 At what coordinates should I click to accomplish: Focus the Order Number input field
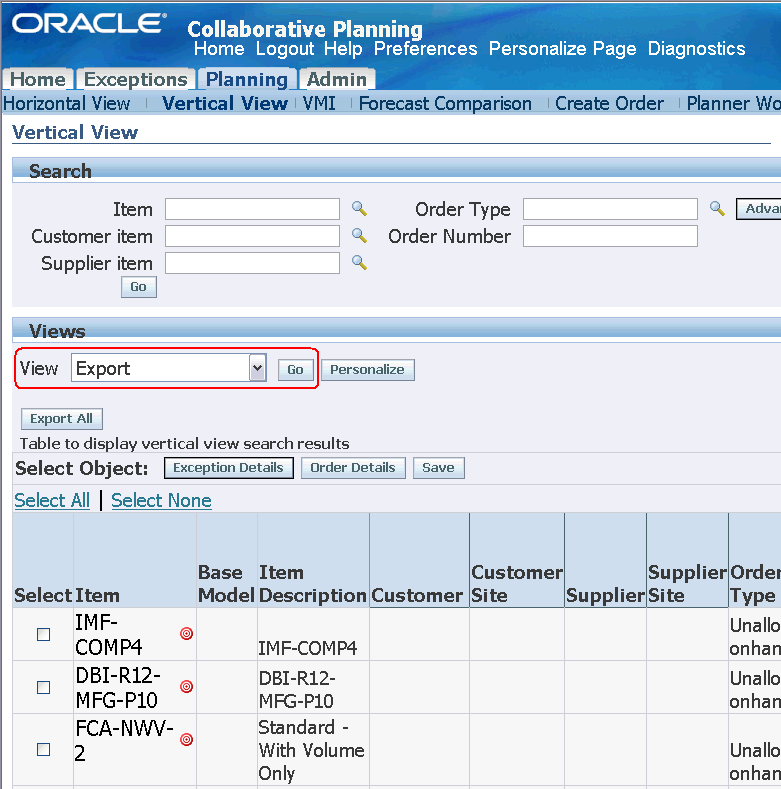[610, 236]
